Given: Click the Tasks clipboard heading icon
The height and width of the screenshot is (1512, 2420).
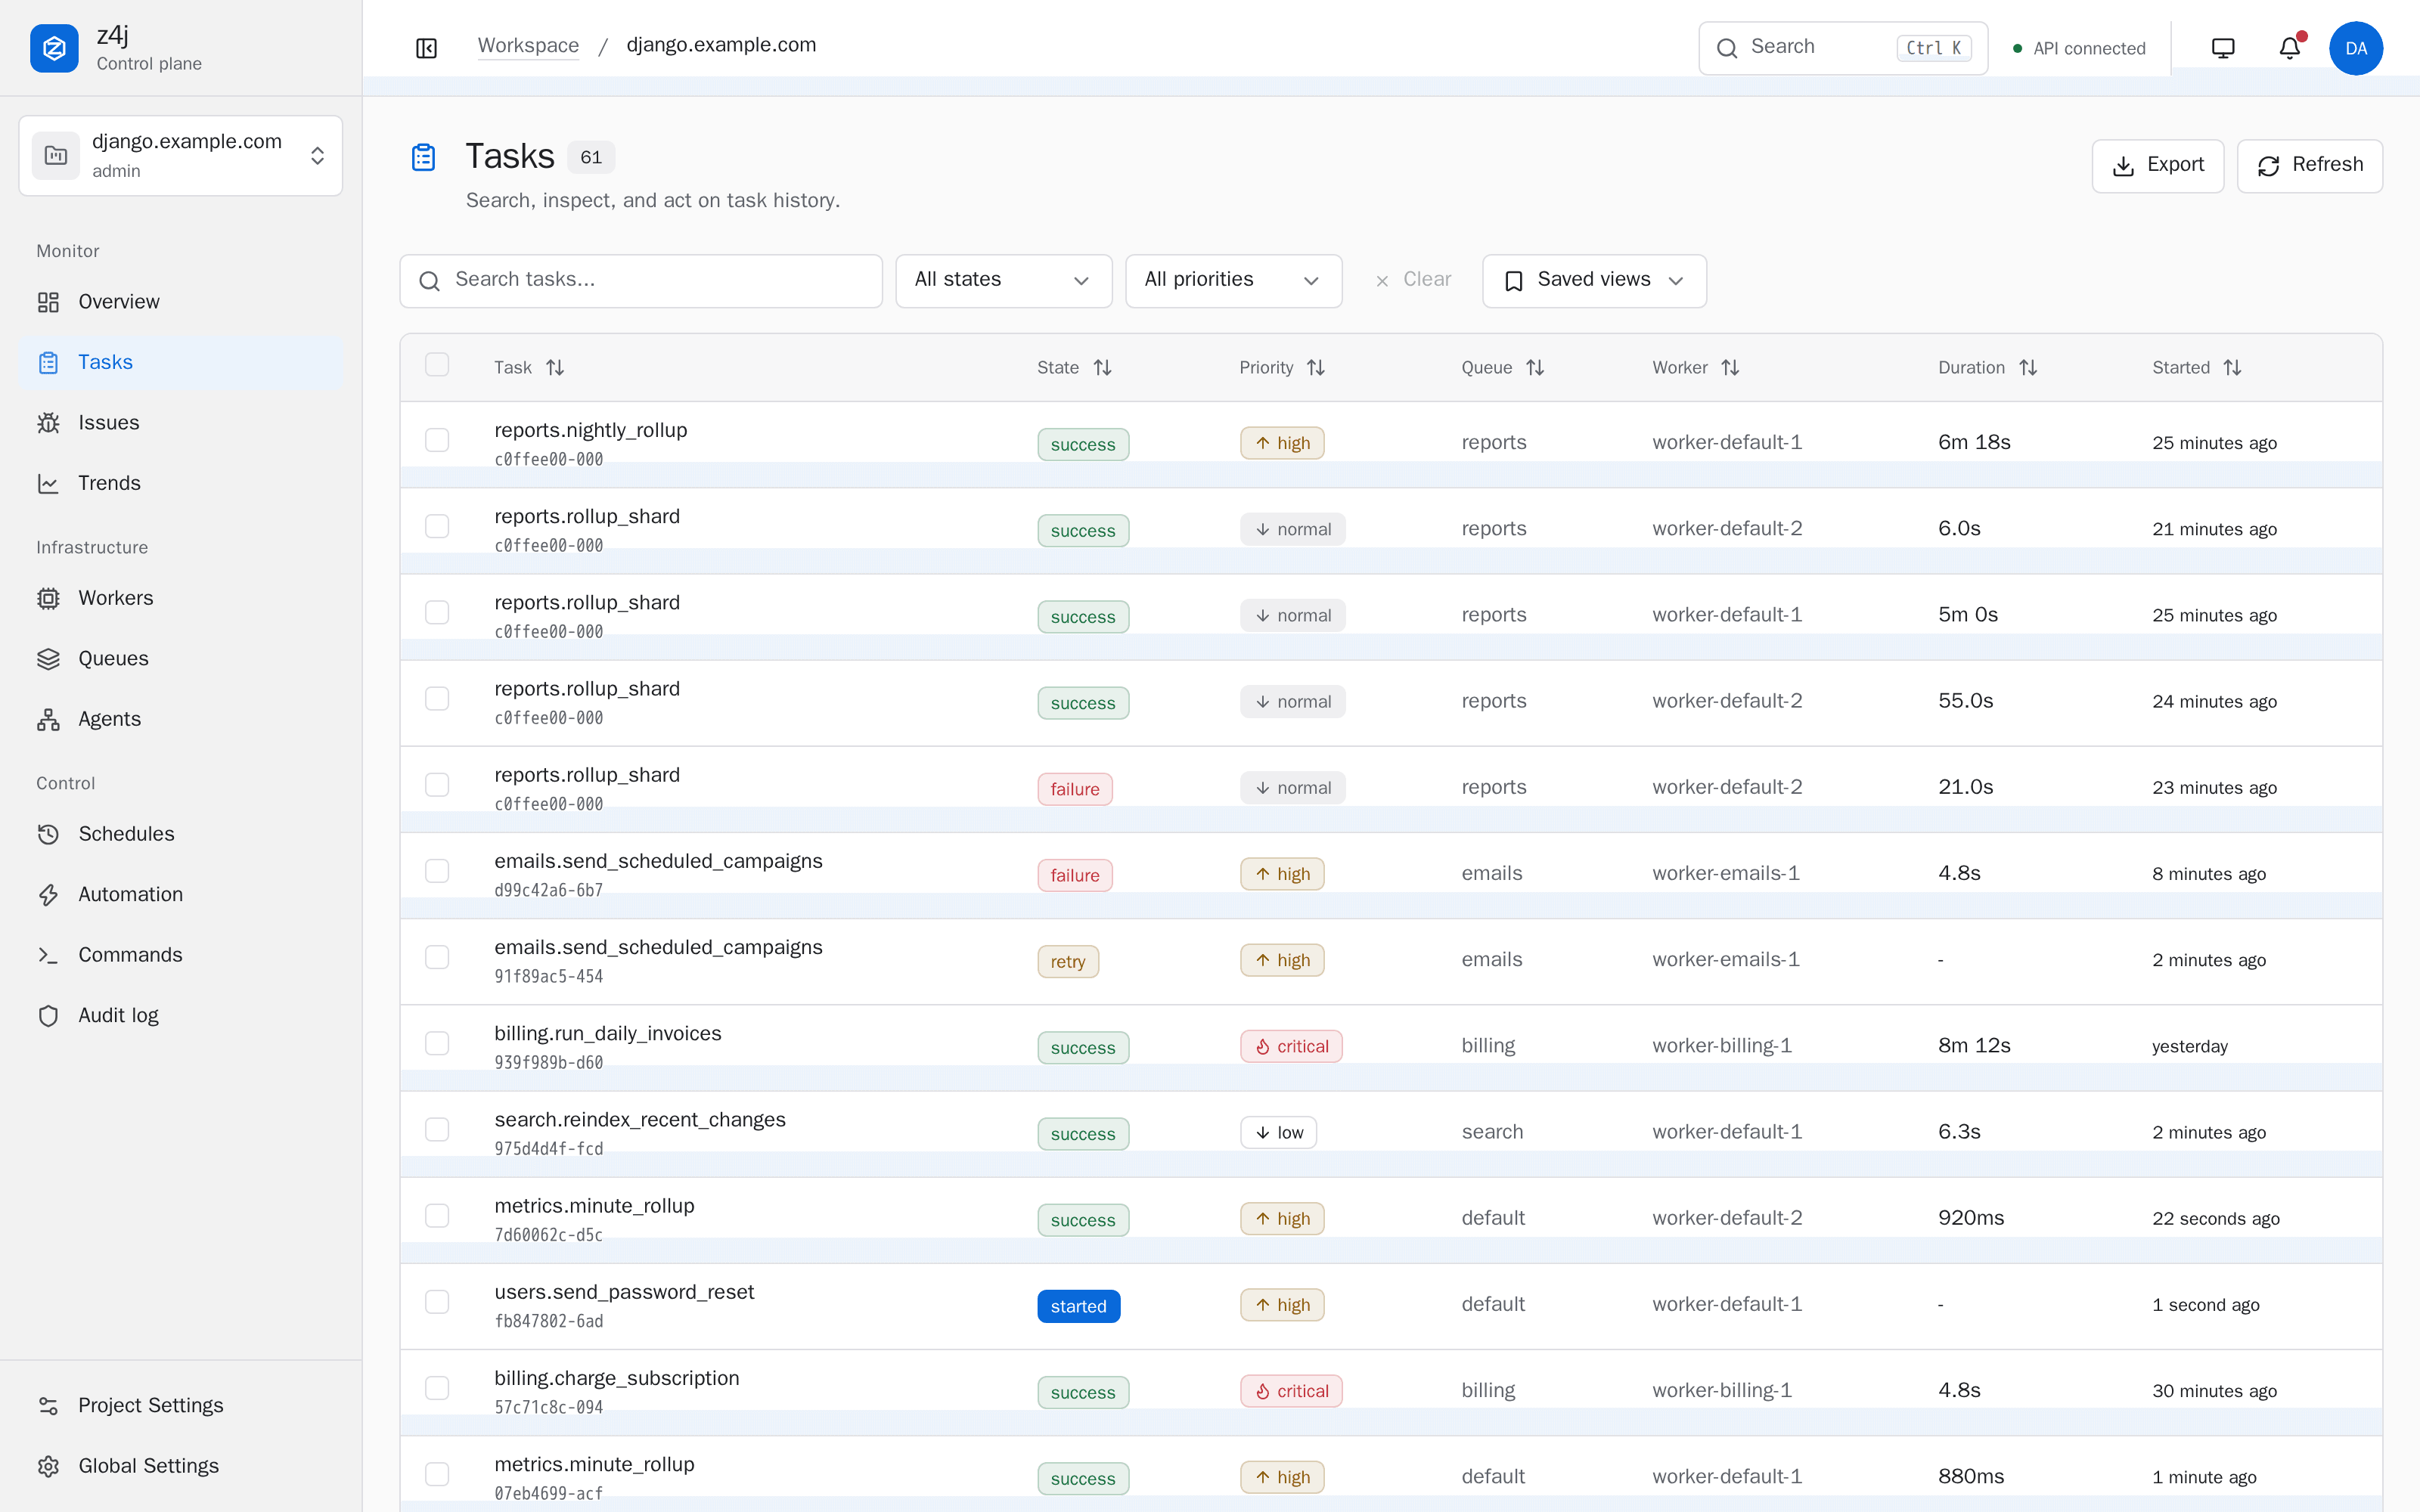Looking at the screenshot, I should click(423, 157).
